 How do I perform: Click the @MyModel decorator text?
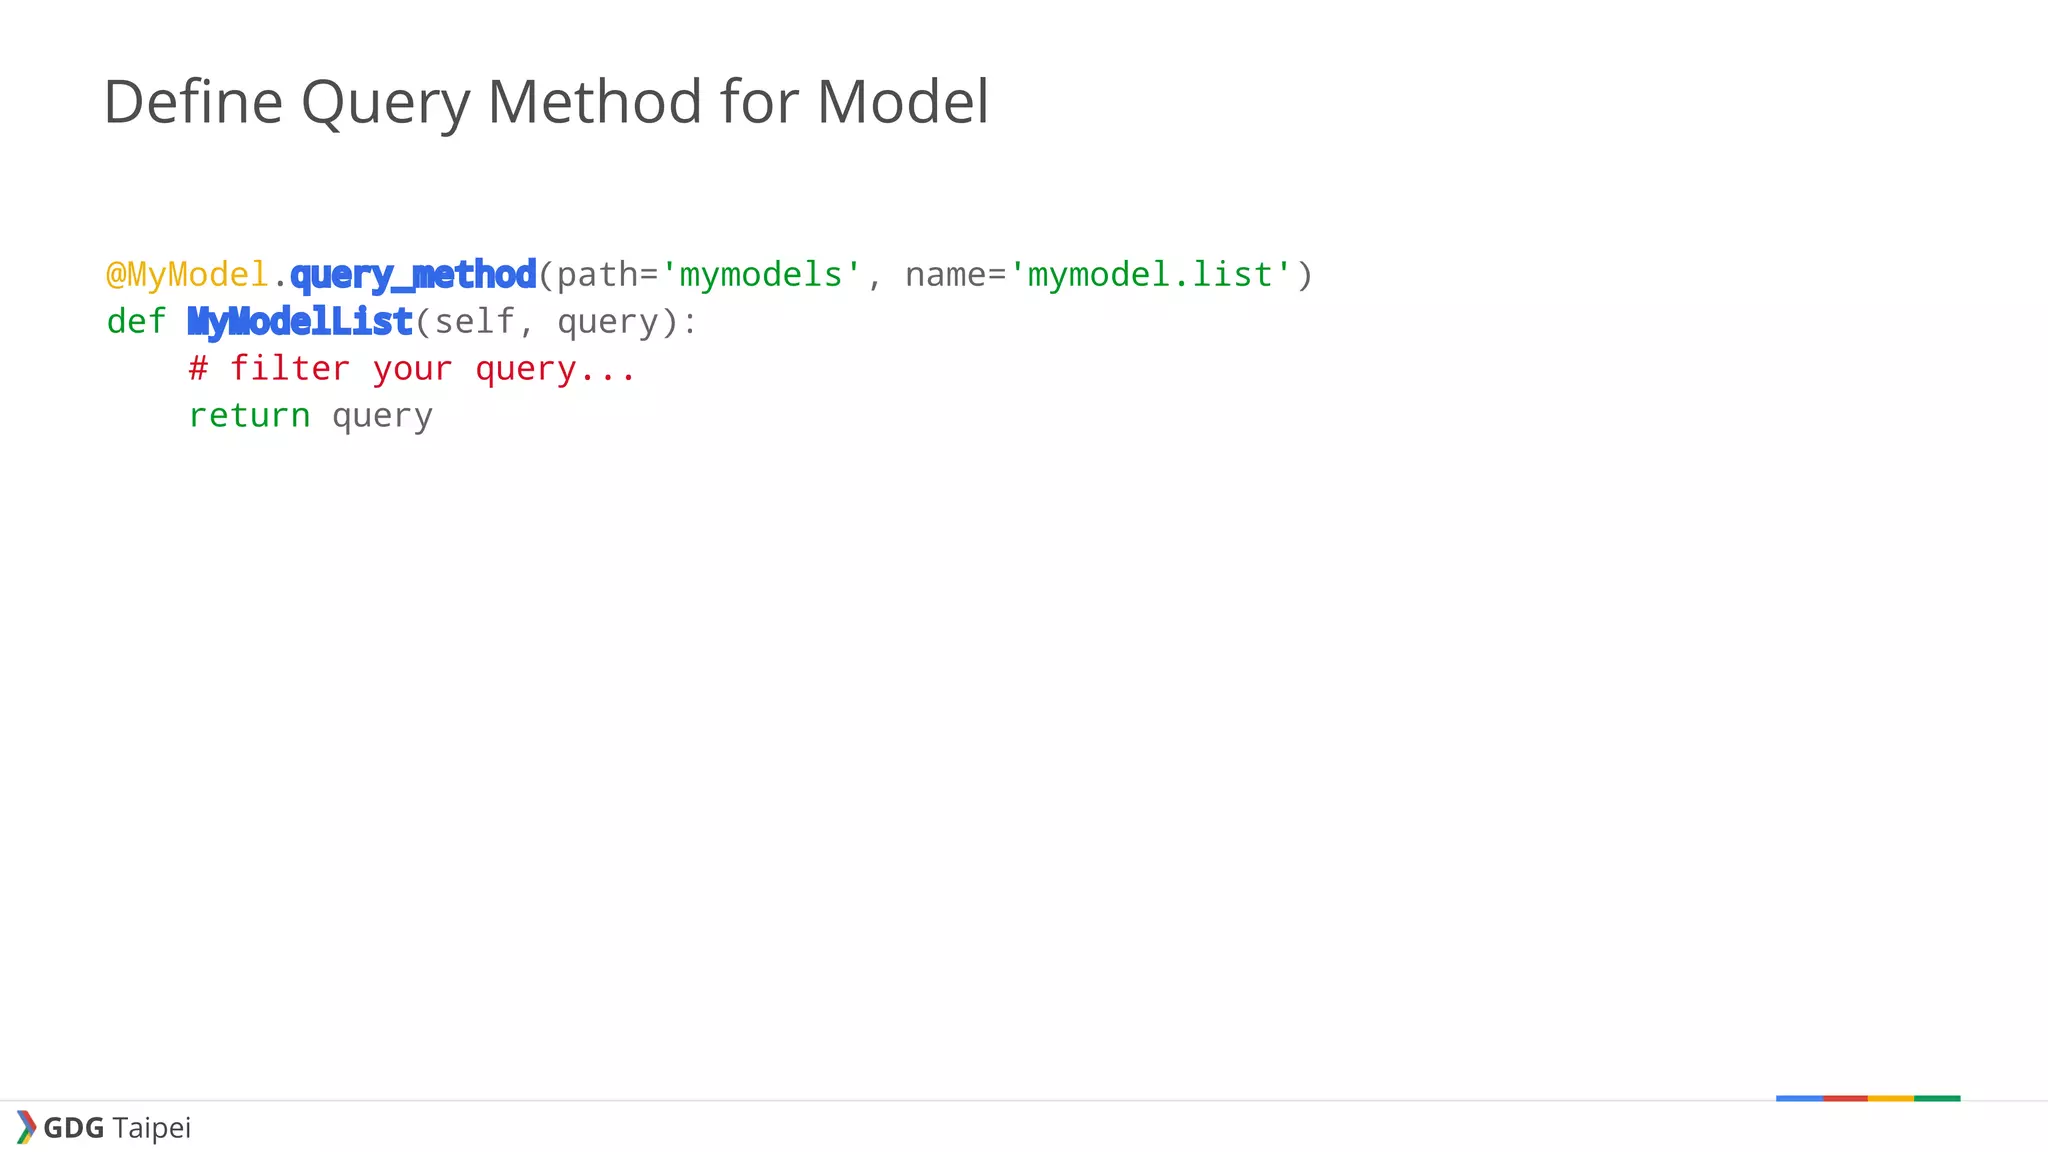click(188, 275)
